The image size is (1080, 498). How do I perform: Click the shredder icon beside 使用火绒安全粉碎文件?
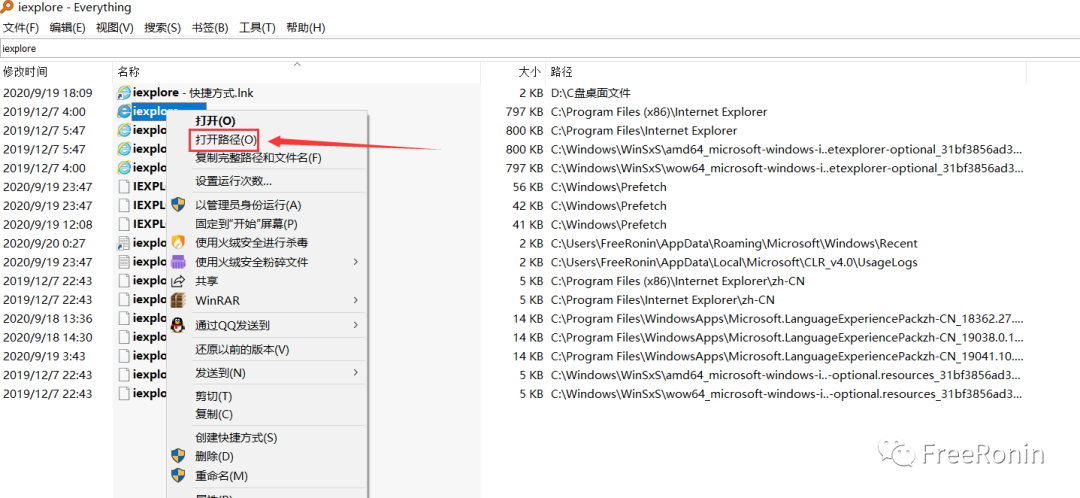tap(178, 262)
